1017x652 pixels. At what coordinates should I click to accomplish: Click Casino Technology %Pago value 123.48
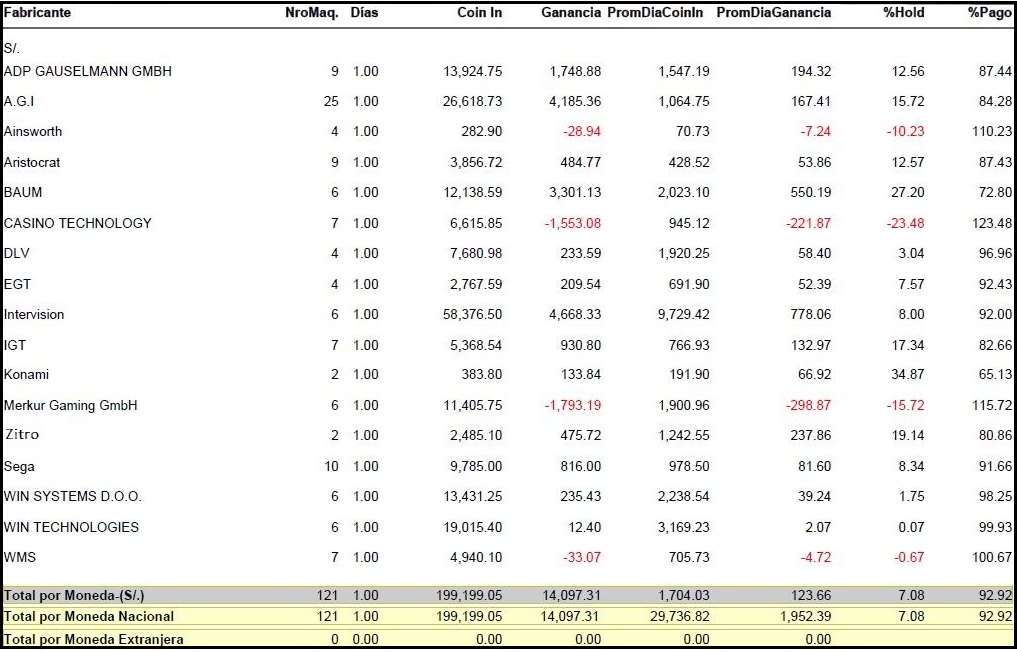(992, 223)
